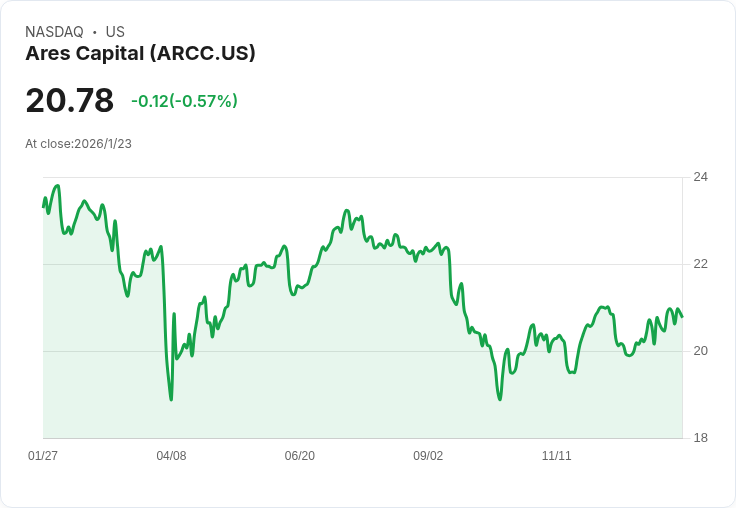
Task: Click the 24 y-axis label
Action: click(700, 177)
